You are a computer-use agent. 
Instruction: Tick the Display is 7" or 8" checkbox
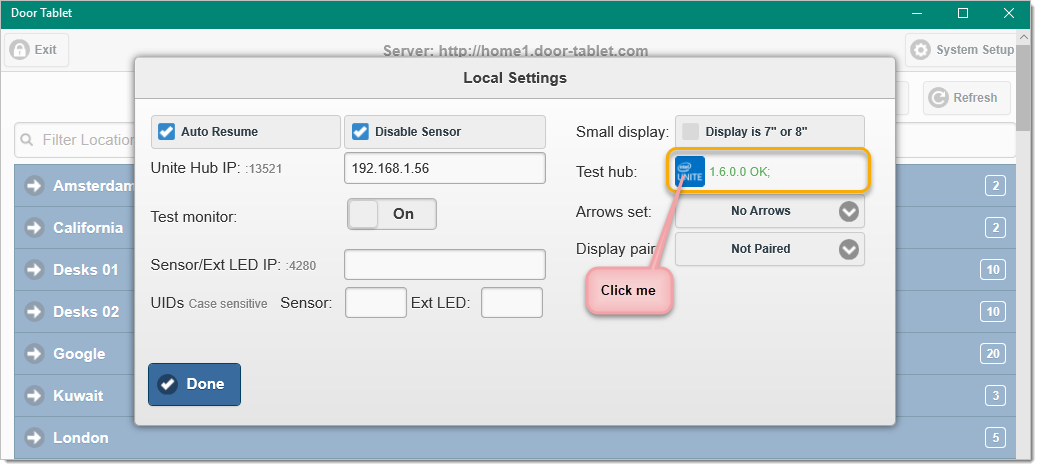click(x=690, y=131)
